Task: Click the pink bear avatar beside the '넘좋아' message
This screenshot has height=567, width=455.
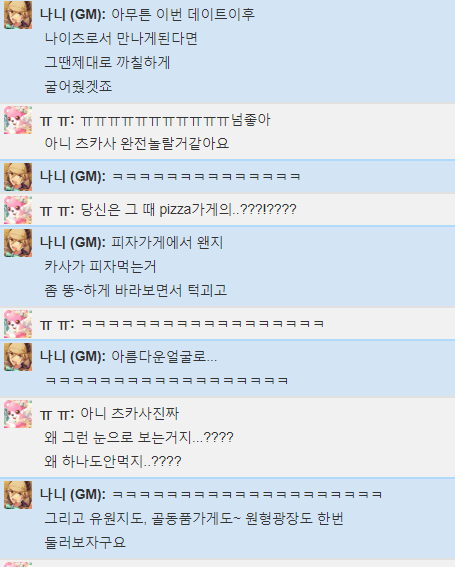Action: tap(18, 120)
